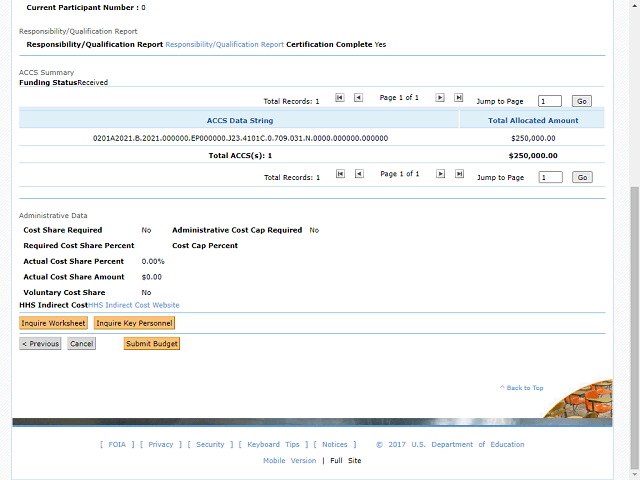The height and width of the screenshot is (480, 640).
Task: Go to next page in upper pagination
Action: (440, 98)
